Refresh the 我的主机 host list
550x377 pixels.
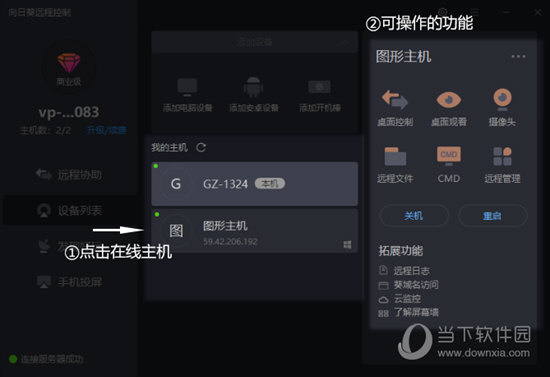[x=201, y=147]
